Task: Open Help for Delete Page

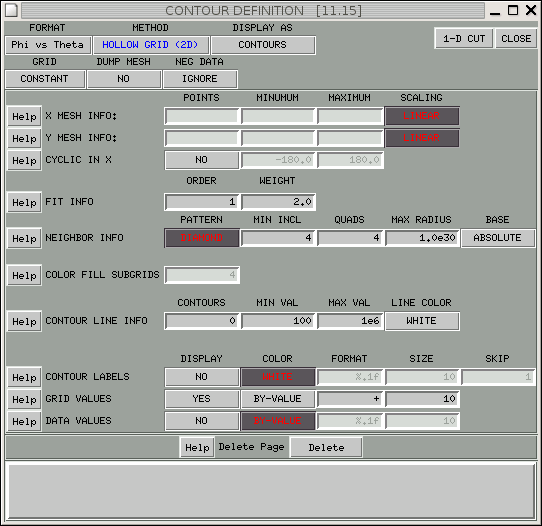Action: pos(197,448)
